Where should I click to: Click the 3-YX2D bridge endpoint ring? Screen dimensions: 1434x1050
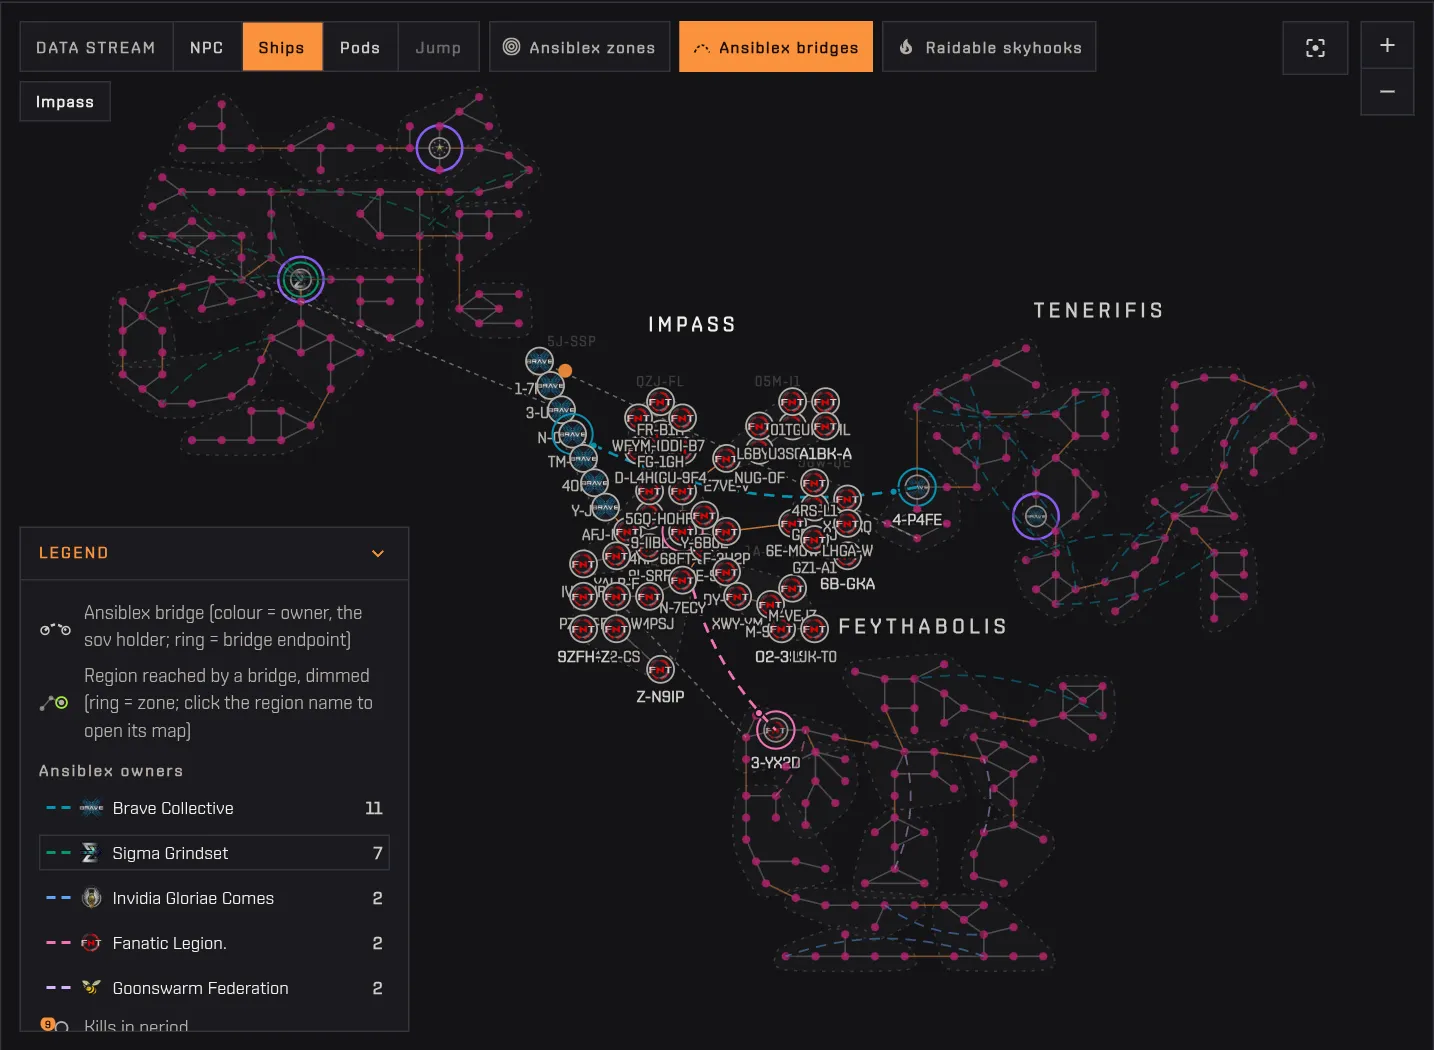pos(775,731)
